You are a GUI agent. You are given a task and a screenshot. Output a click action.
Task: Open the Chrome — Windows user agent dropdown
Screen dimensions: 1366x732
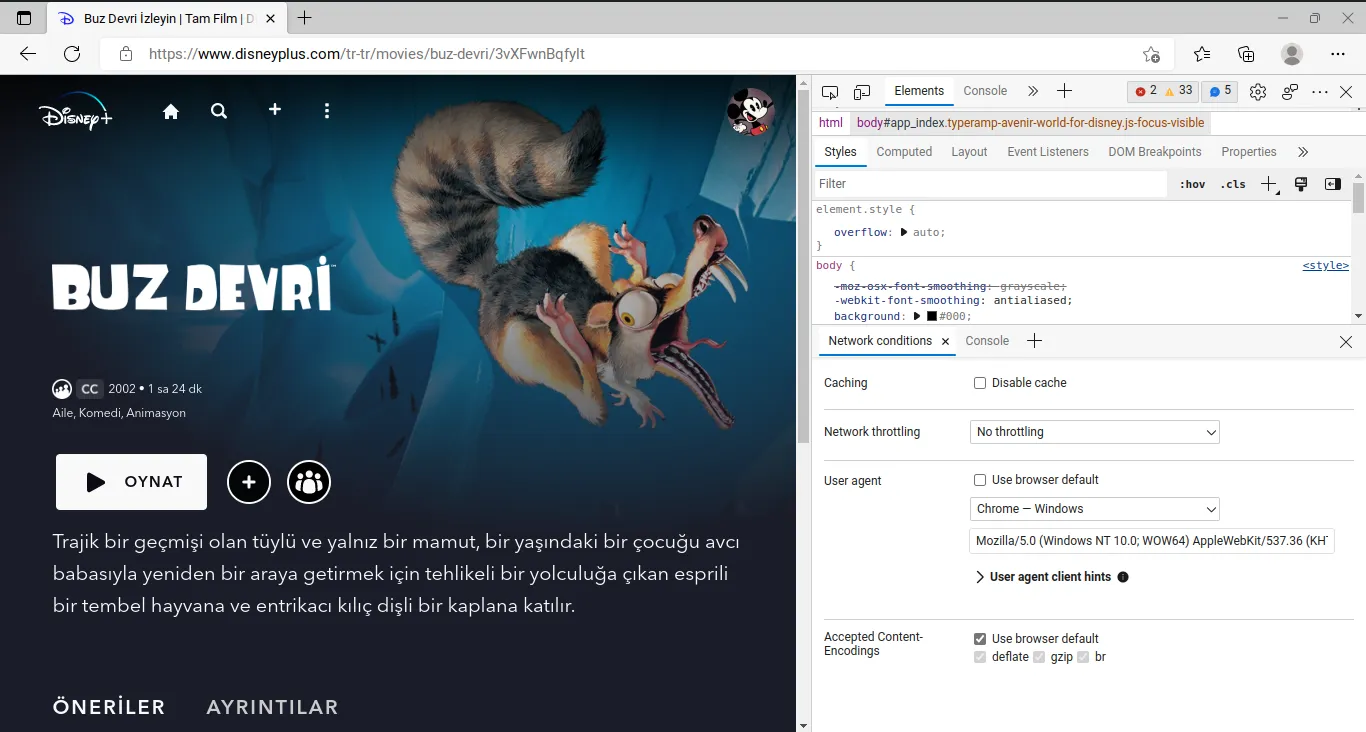pos(1094,509)
